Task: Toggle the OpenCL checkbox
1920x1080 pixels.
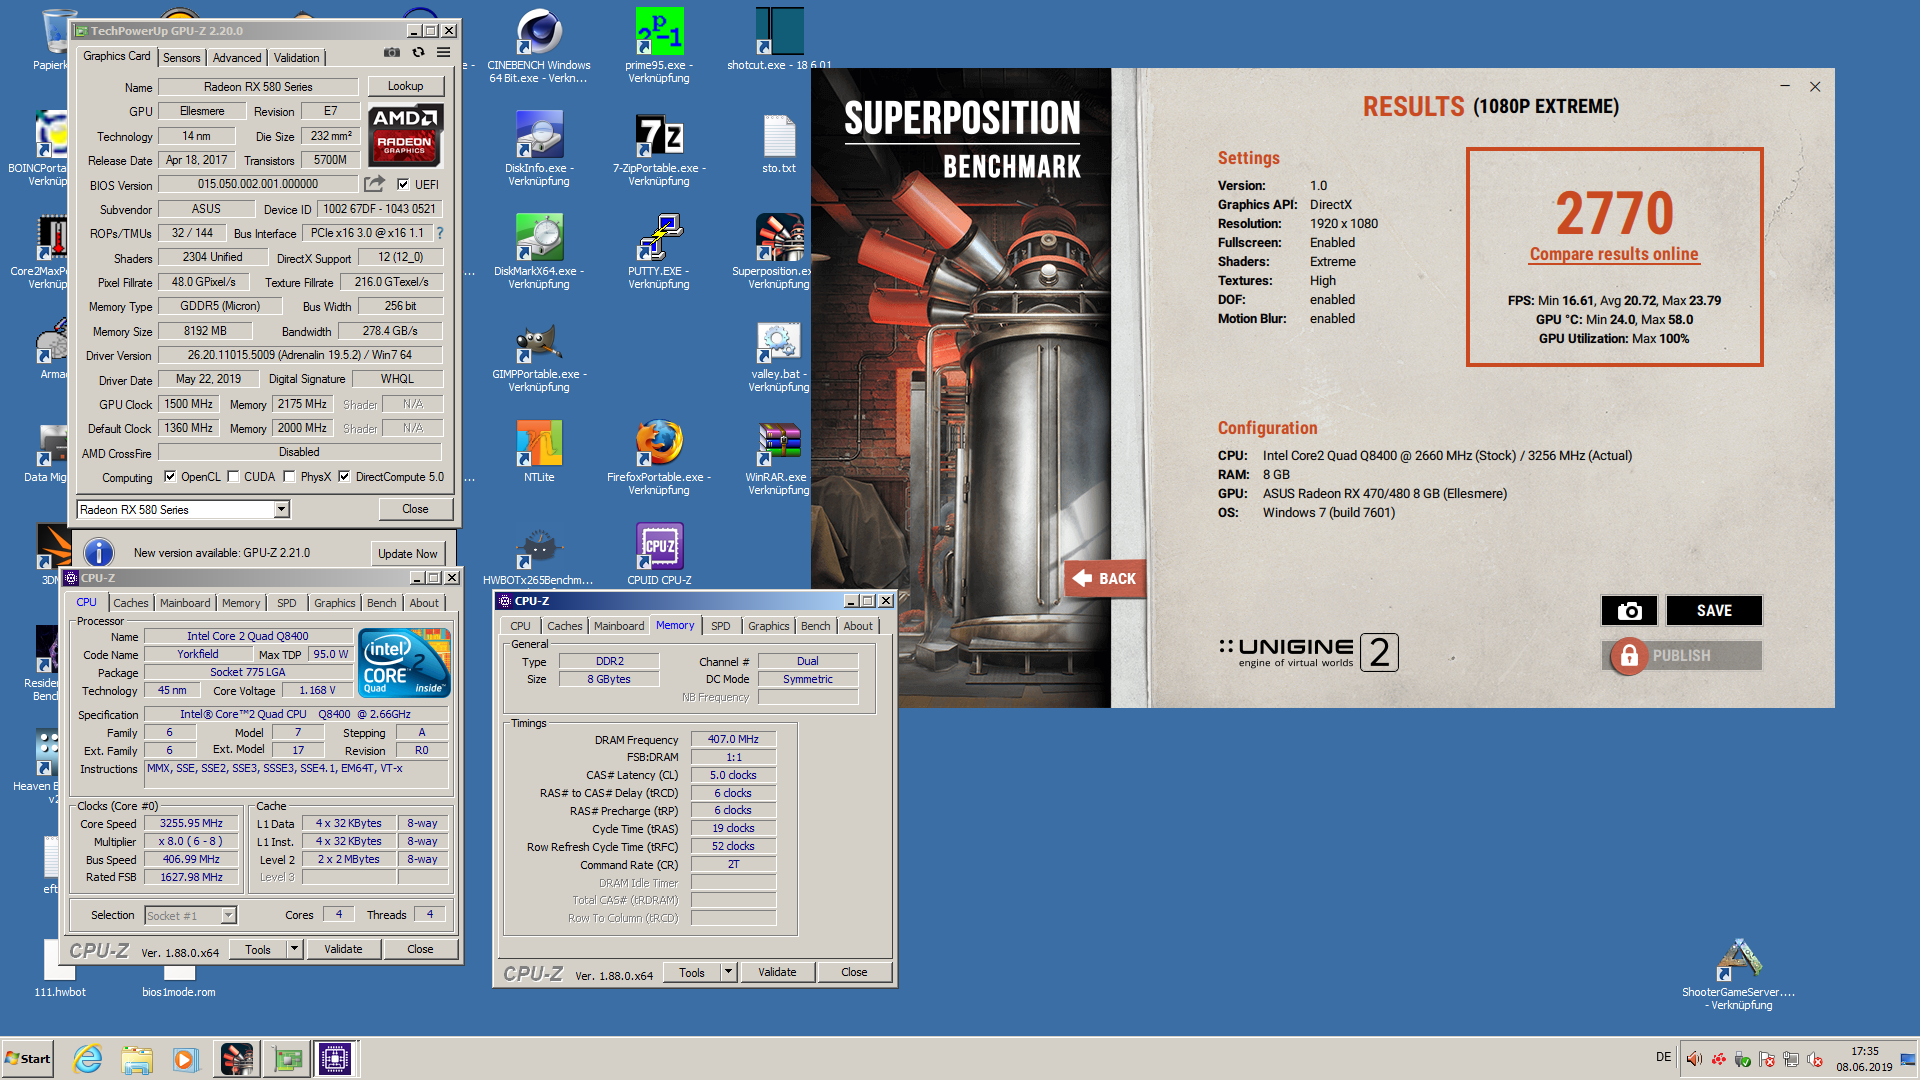Action: pos(170,477)
